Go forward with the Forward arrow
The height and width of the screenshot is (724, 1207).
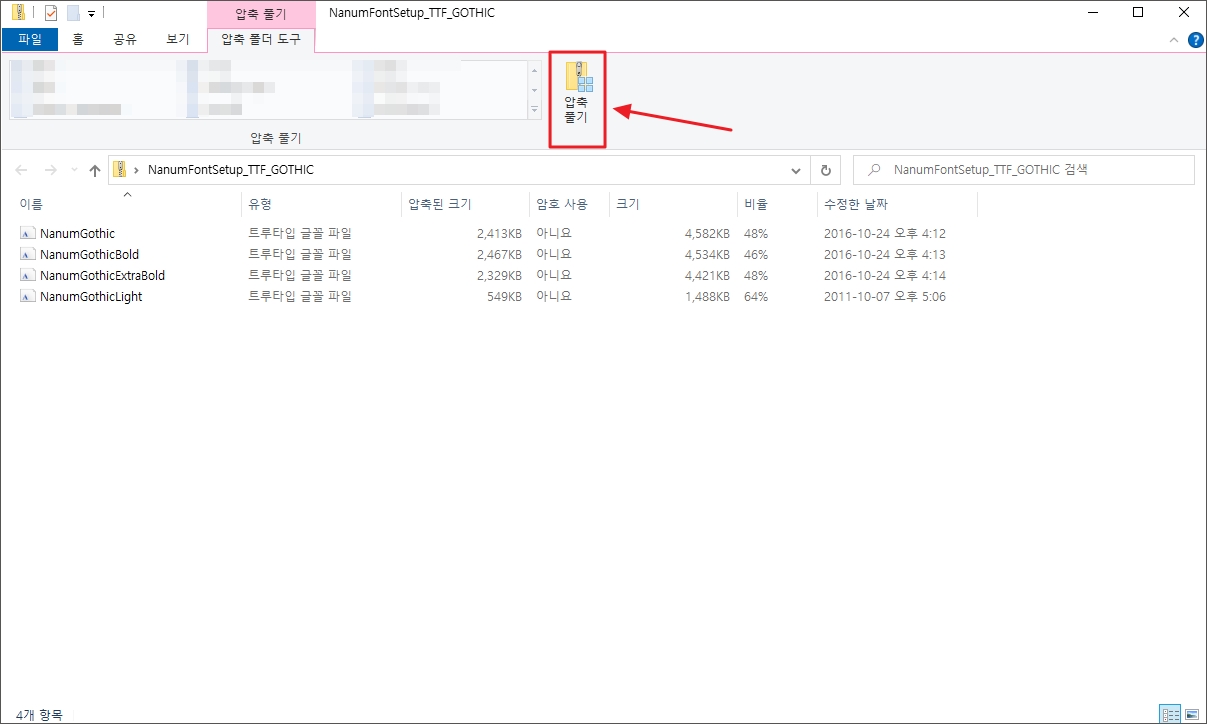pyautogui.click(x=51, y=170)
